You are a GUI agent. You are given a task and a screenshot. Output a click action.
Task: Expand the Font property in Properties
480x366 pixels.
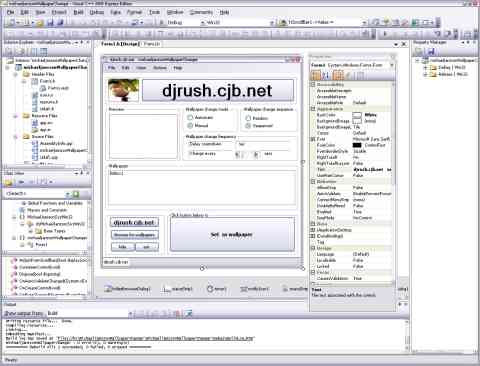pos(313,139)
